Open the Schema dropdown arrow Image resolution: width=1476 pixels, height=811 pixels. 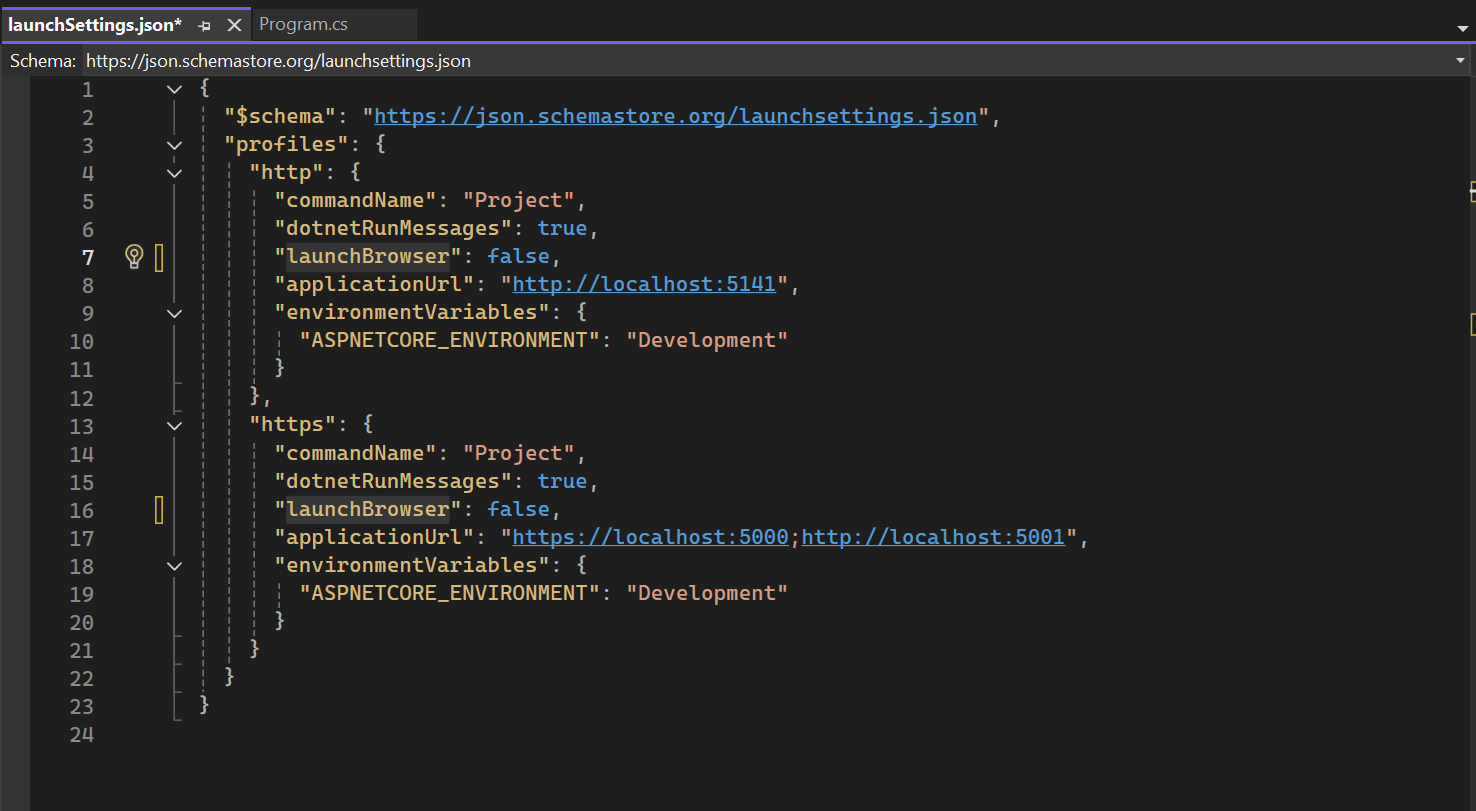[x=1461, y=61]
